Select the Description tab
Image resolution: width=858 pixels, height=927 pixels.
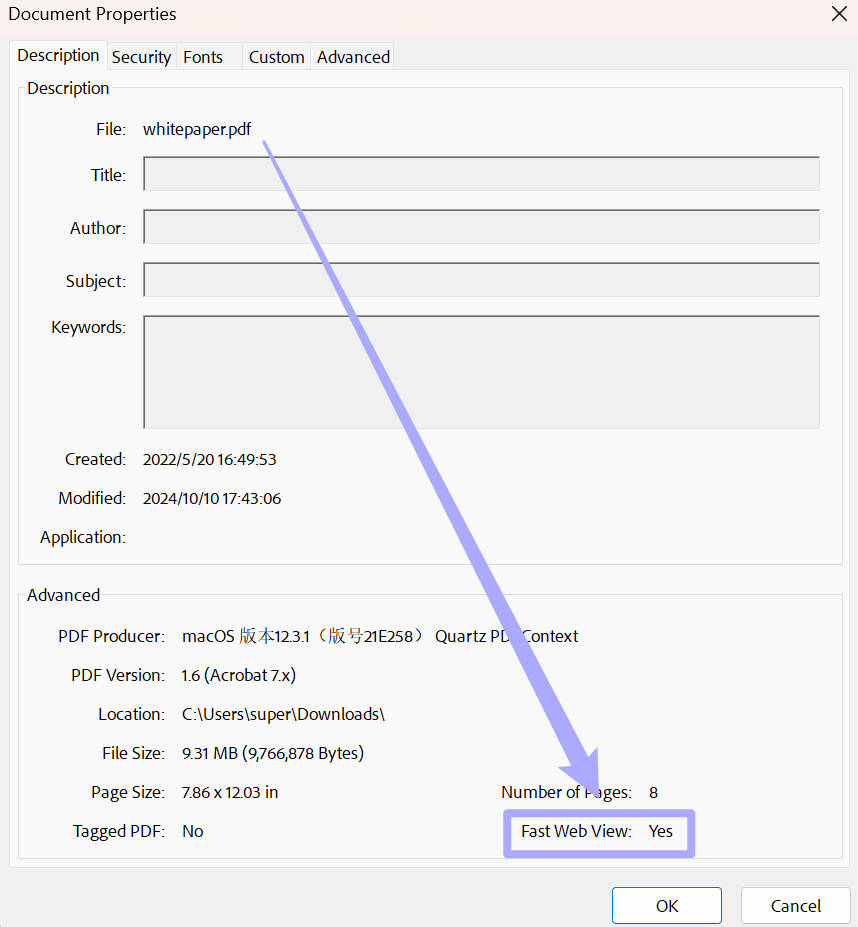pyautogui.click(x=57, y=55)
